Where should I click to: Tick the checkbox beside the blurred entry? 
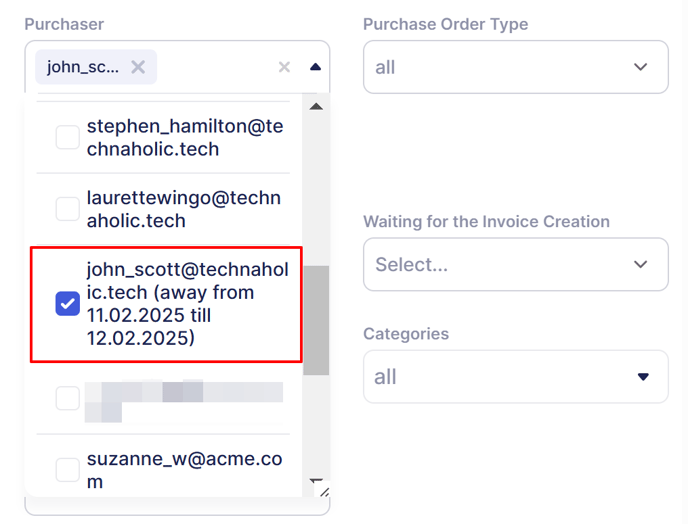pos(68,398)
